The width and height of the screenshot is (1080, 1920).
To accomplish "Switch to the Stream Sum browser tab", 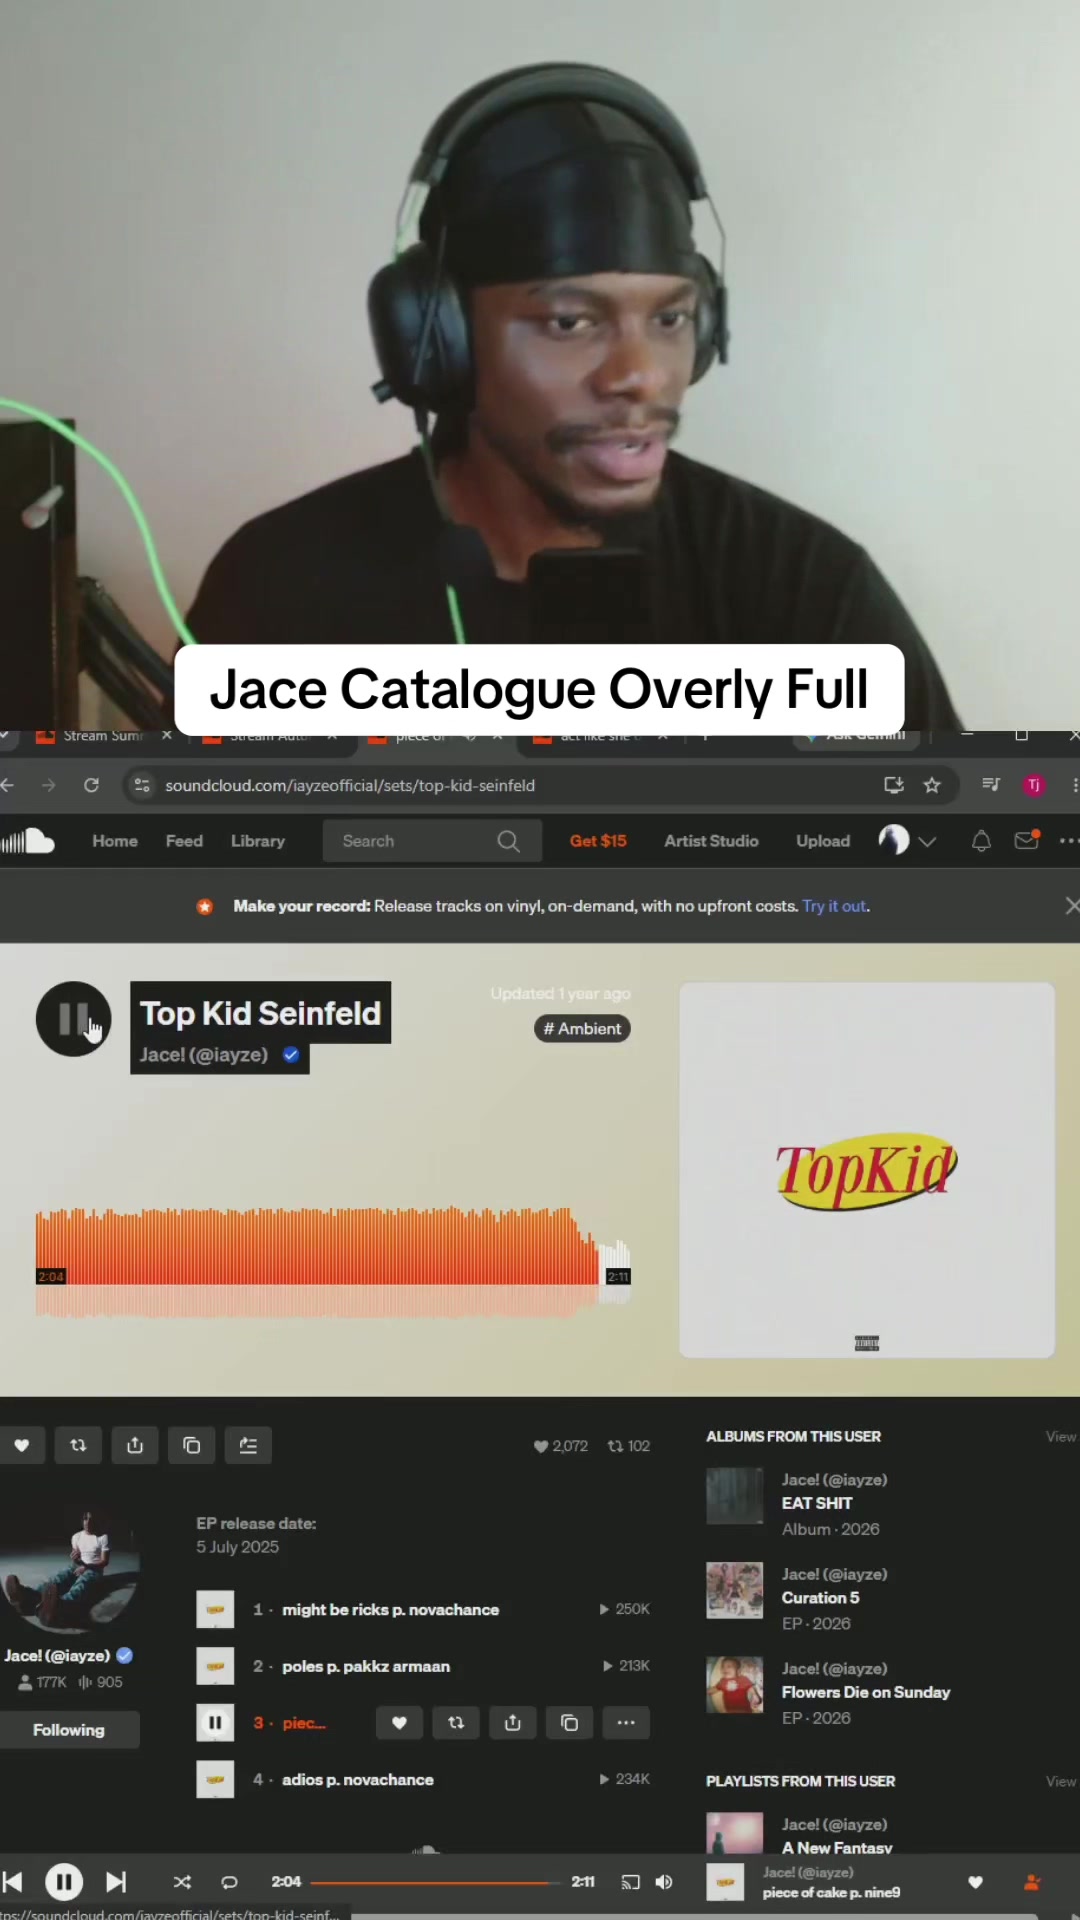I will (102, 736).
